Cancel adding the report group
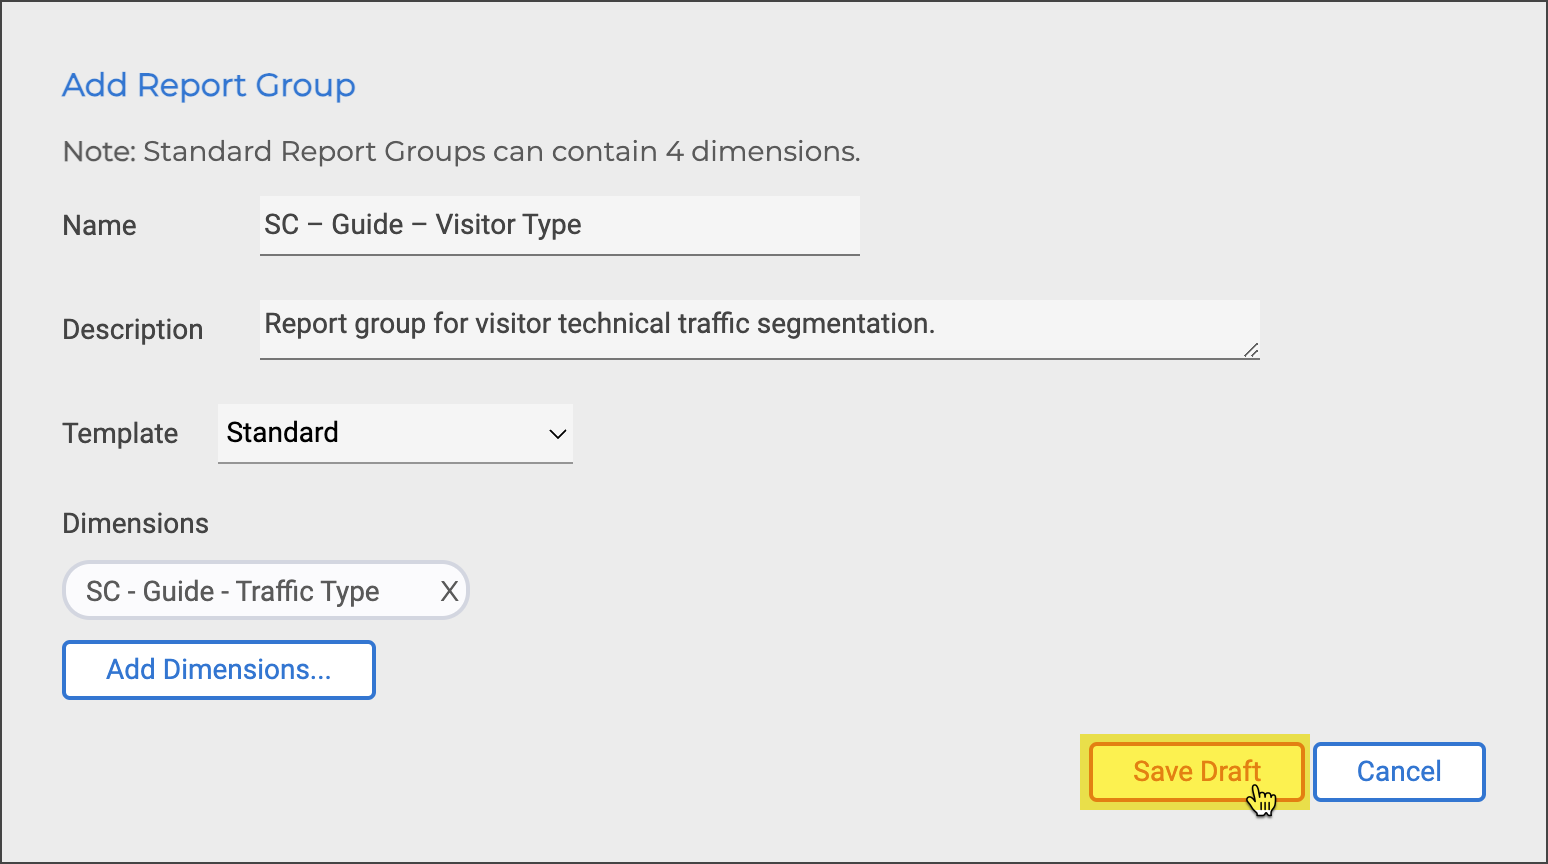The width and height of the screenshot is (1548, 864). point(1398,771)
